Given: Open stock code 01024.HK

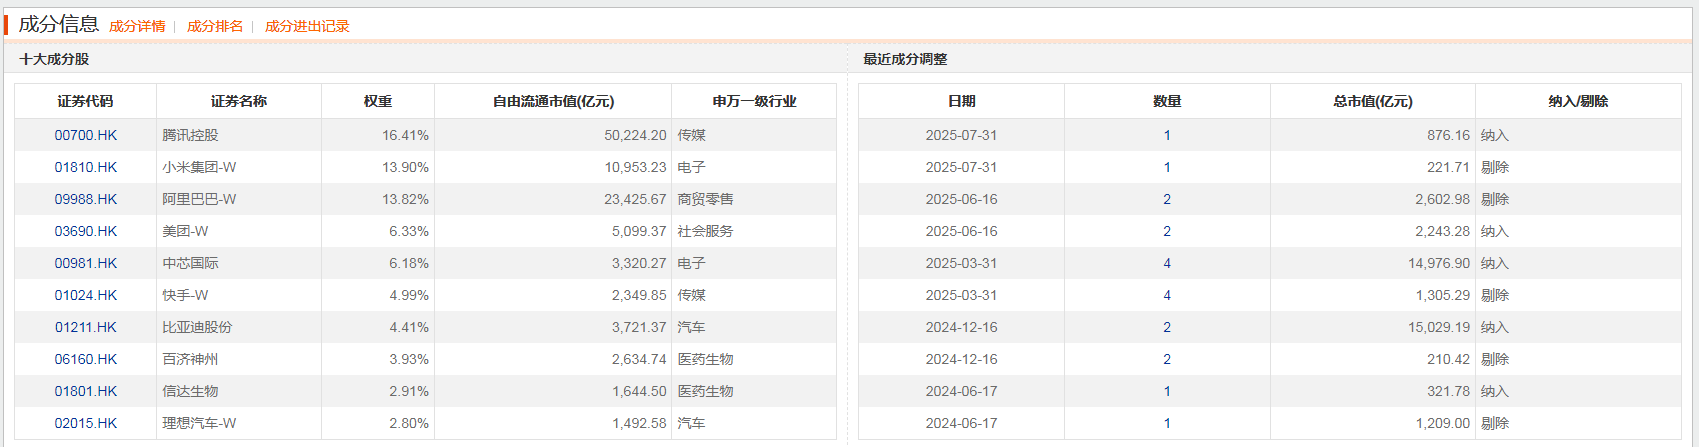Looking at the screenshot, I should (86, 295).
